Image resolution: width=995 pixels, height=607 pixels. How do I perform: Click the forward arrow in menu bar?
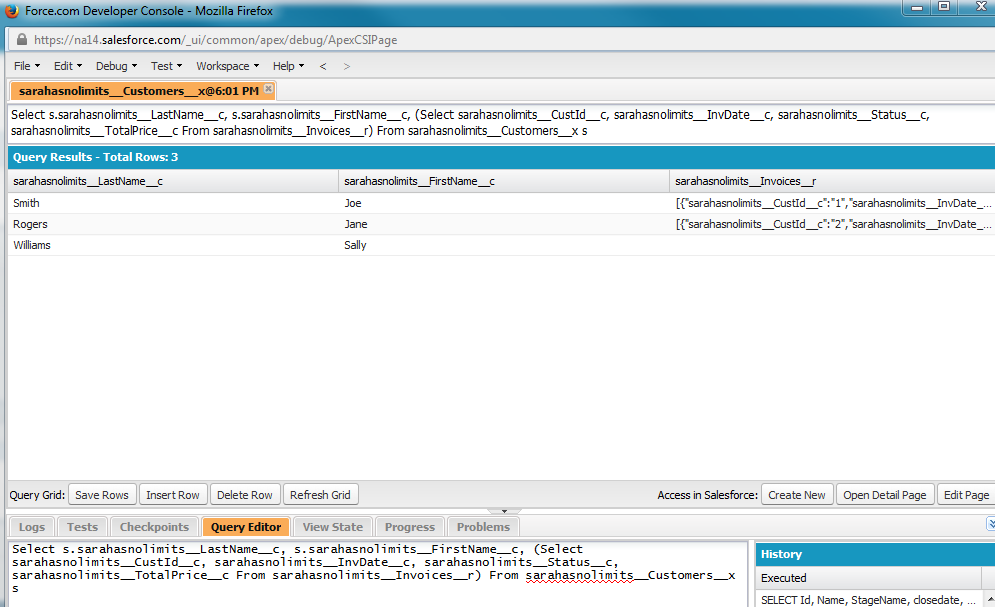coord(347,66)
